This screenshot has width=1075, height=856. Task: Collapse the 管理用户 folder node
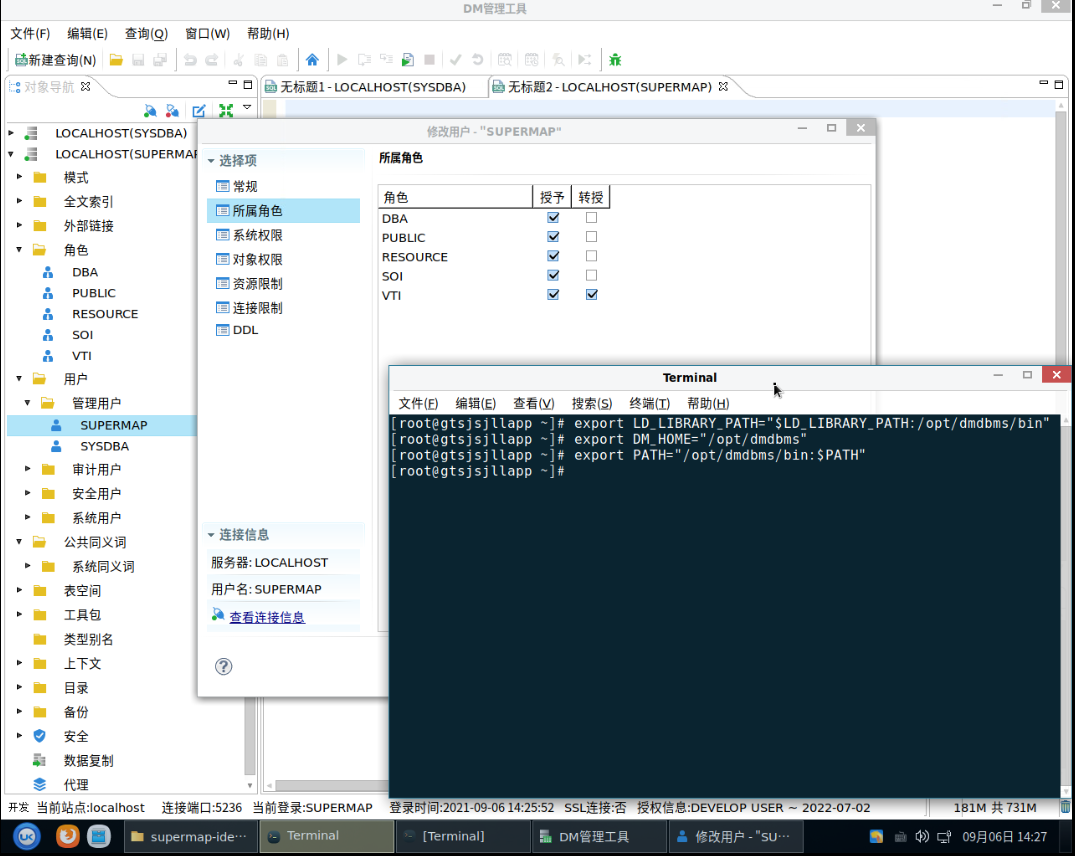pos(27,402)
